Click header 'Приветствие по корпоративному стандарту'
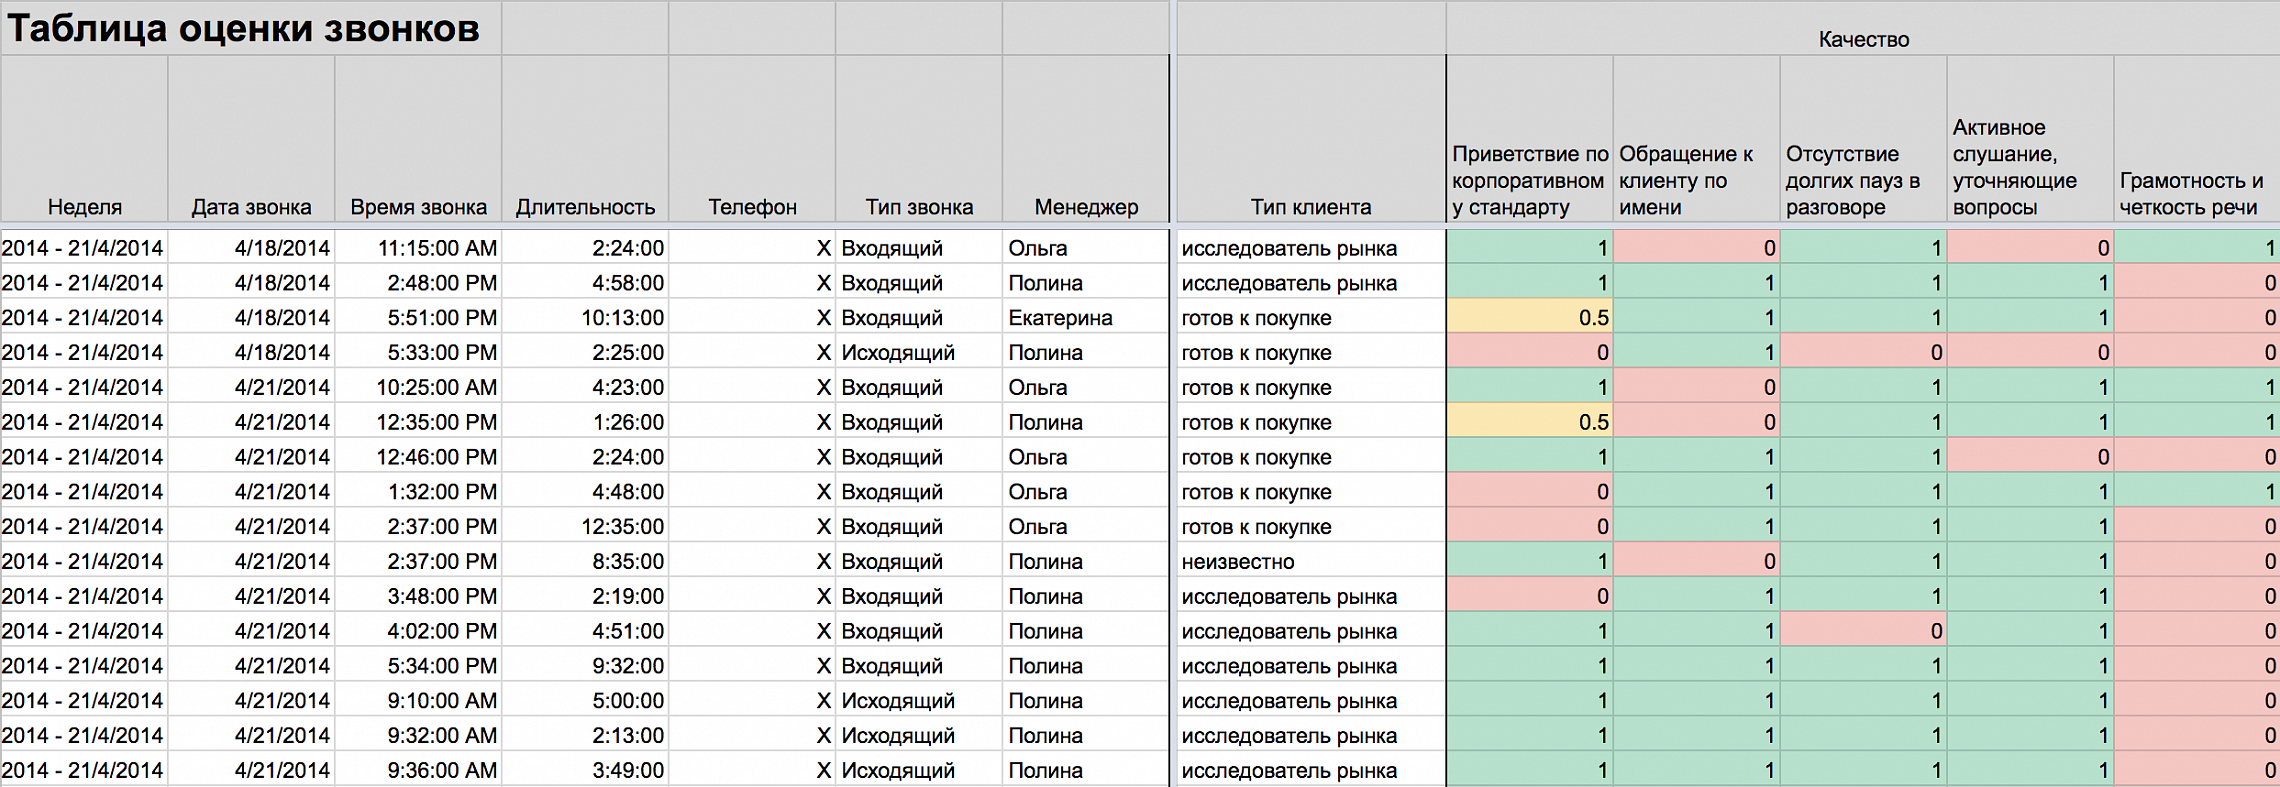This screenshot has height=787, width=2280. click(x=1530, y=139)
